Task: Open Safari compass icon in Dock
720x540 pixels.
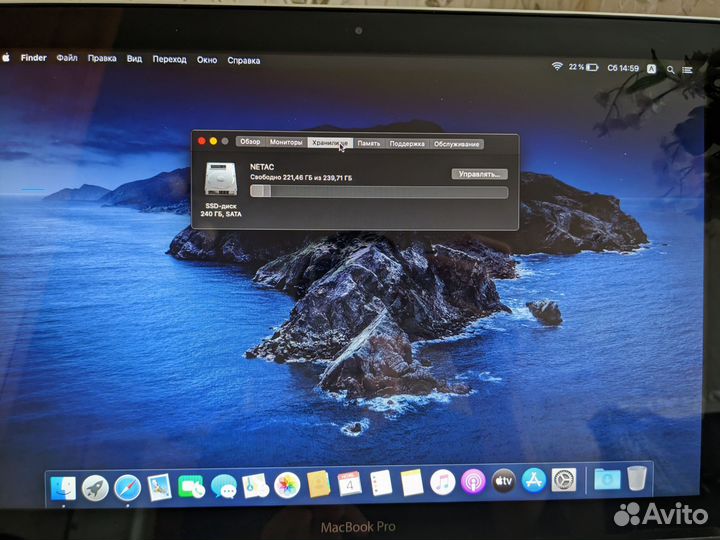Action: point(127,487)
